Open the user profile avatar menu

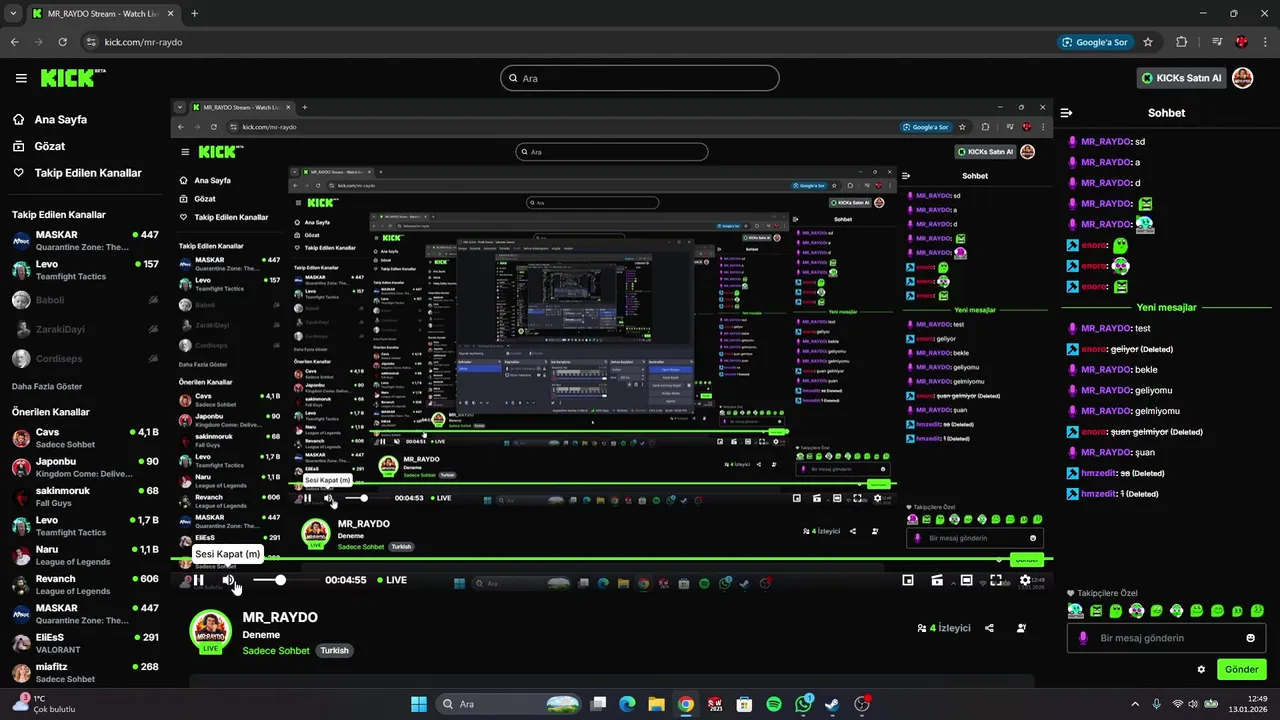[x=1242, y=78]
